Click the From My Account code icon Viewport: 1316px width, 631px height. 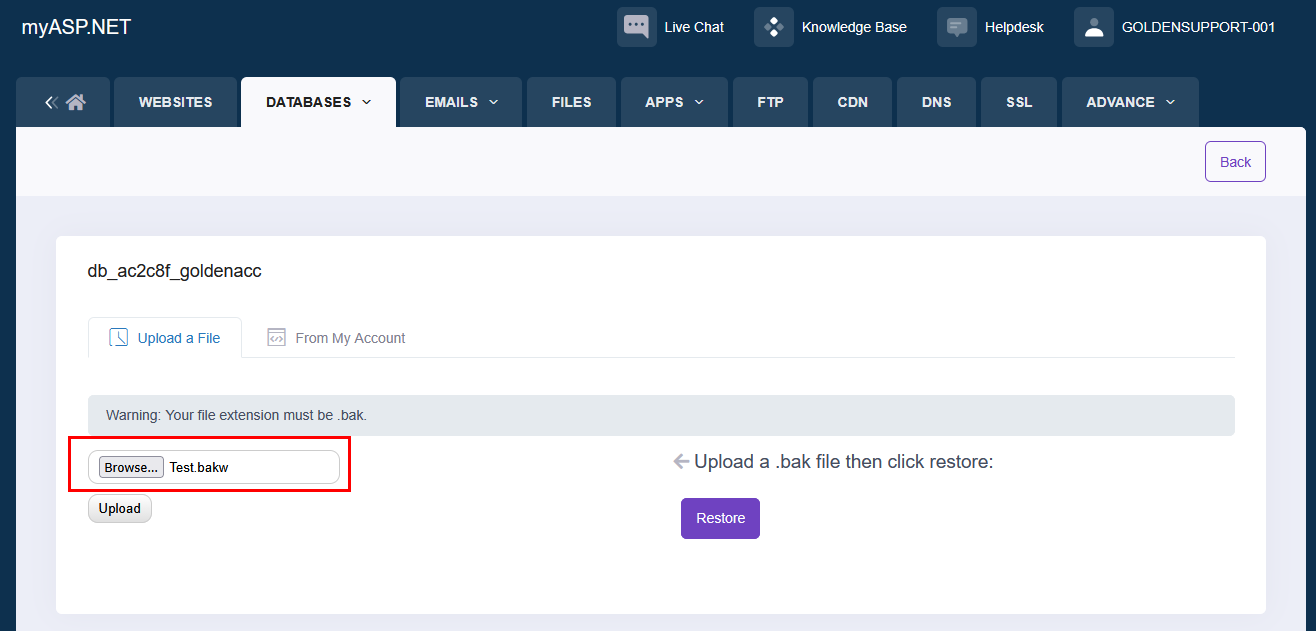(277, 338)
